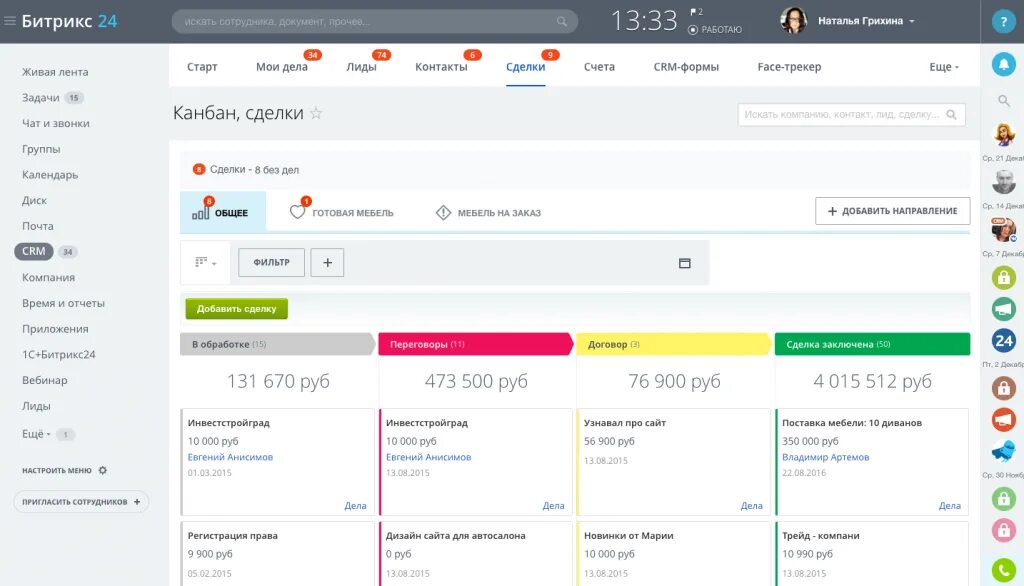
Task: Click Наталья Грихина's profile photo
Action: pos(793,21)
